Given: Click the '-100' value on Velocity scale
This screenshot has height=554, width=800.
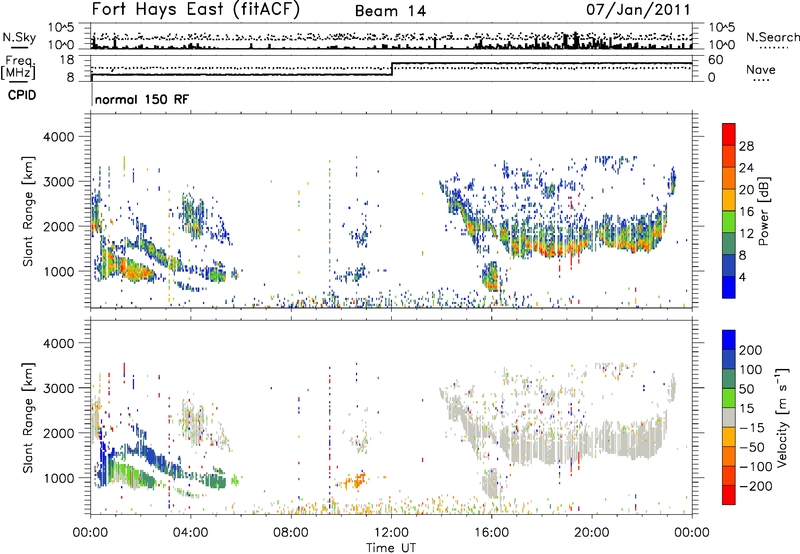Looking at the screenshot, I should 756,467.
